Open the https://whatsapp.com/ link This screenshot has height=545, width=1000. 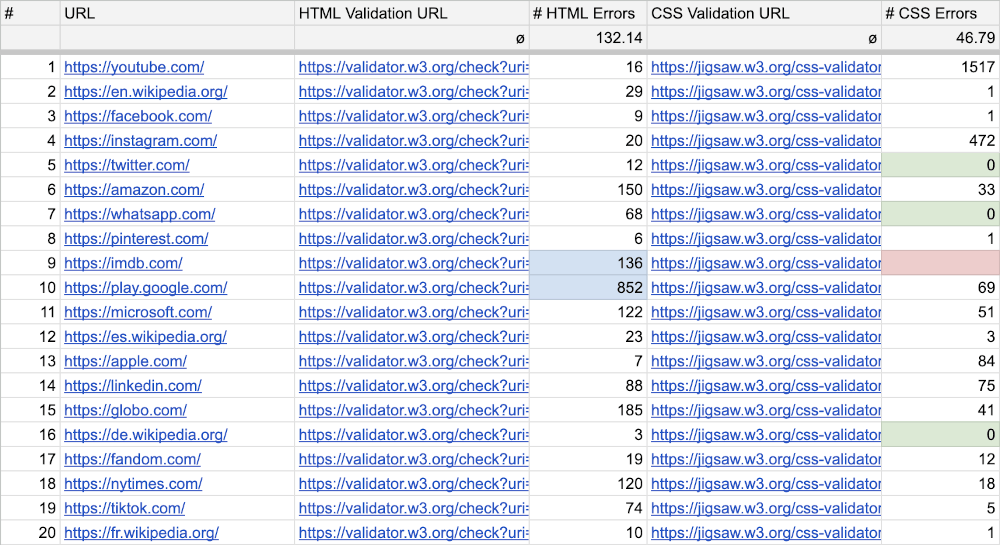click(140, 214)
